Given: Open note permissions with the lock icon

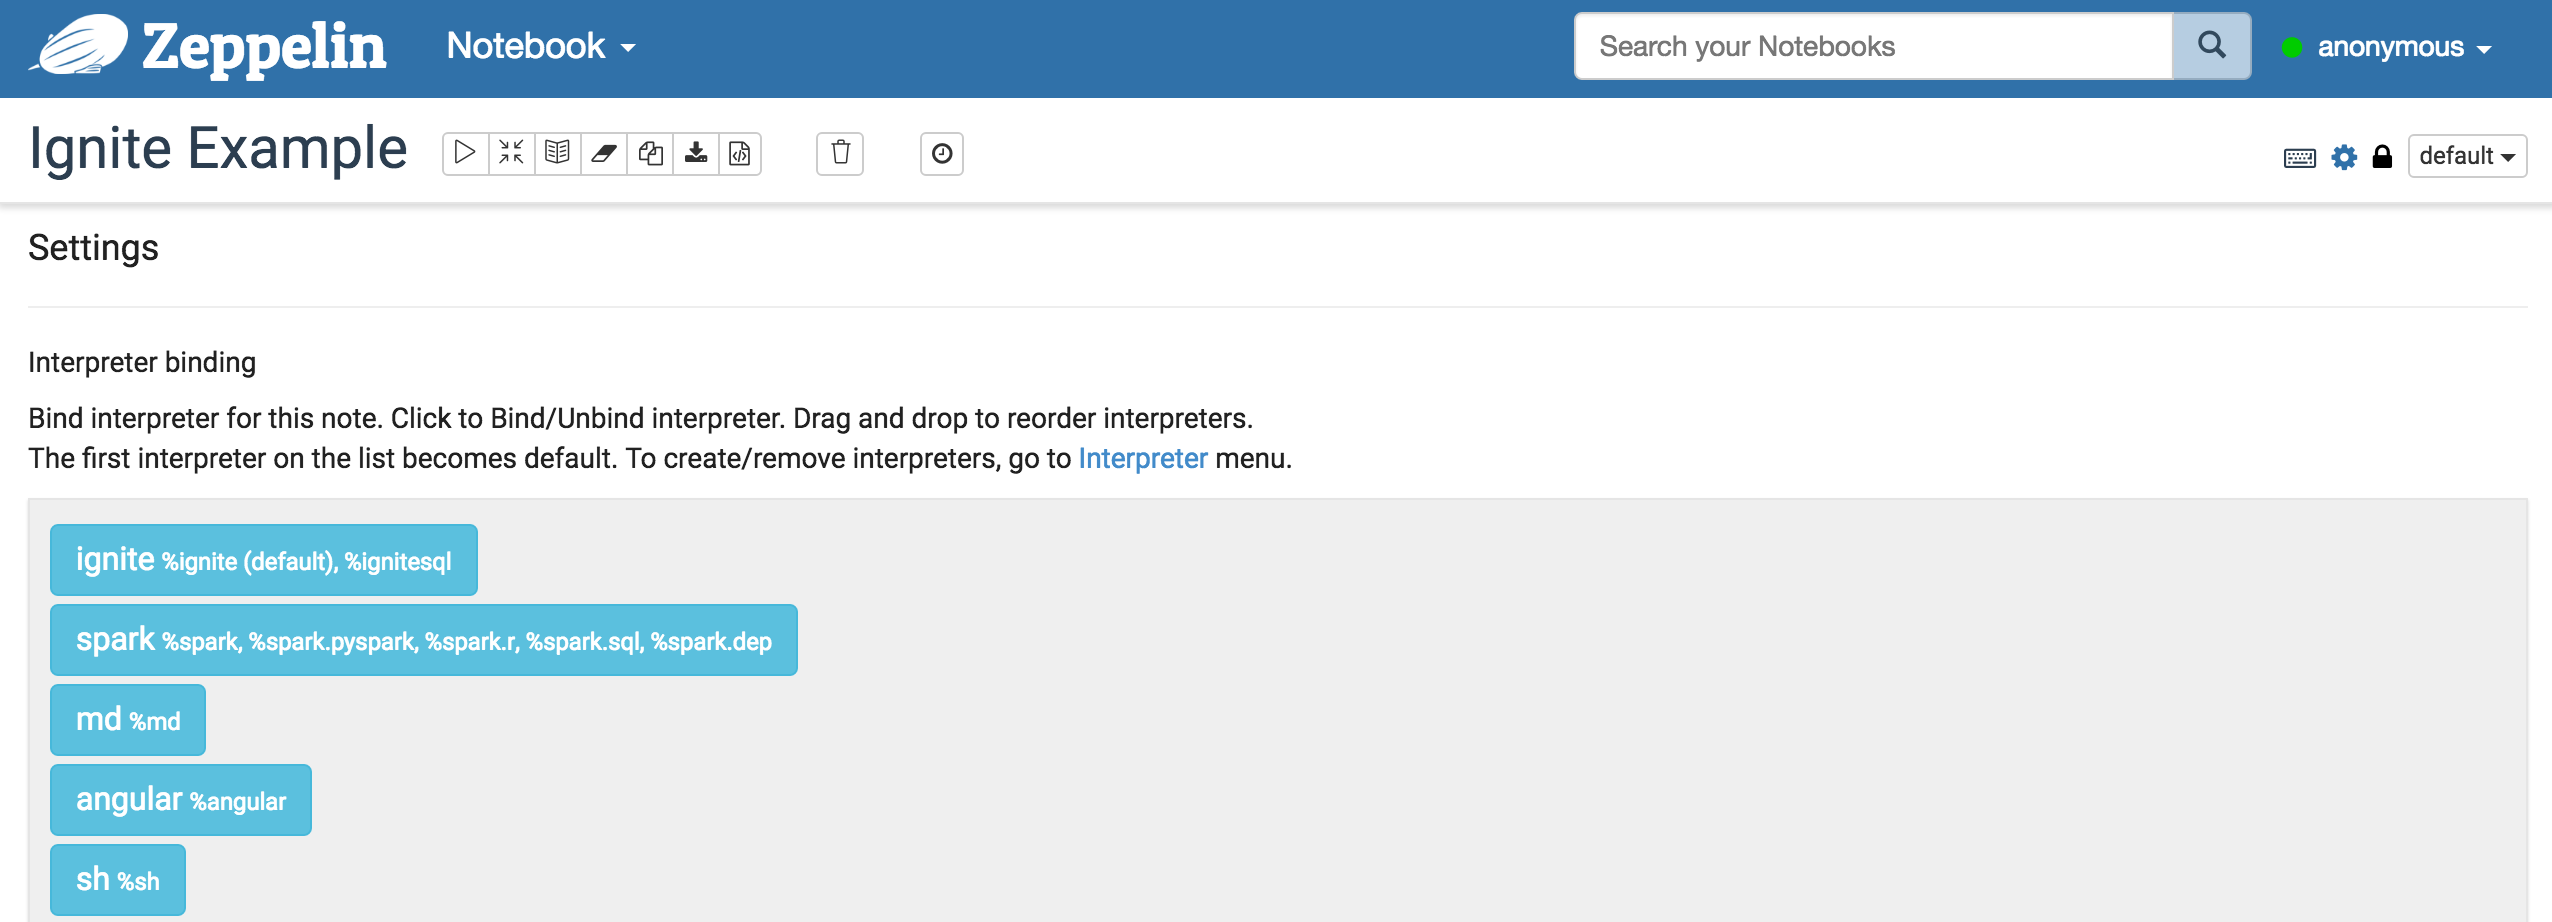Looking at the screenshot, I should click(2382, 157).
